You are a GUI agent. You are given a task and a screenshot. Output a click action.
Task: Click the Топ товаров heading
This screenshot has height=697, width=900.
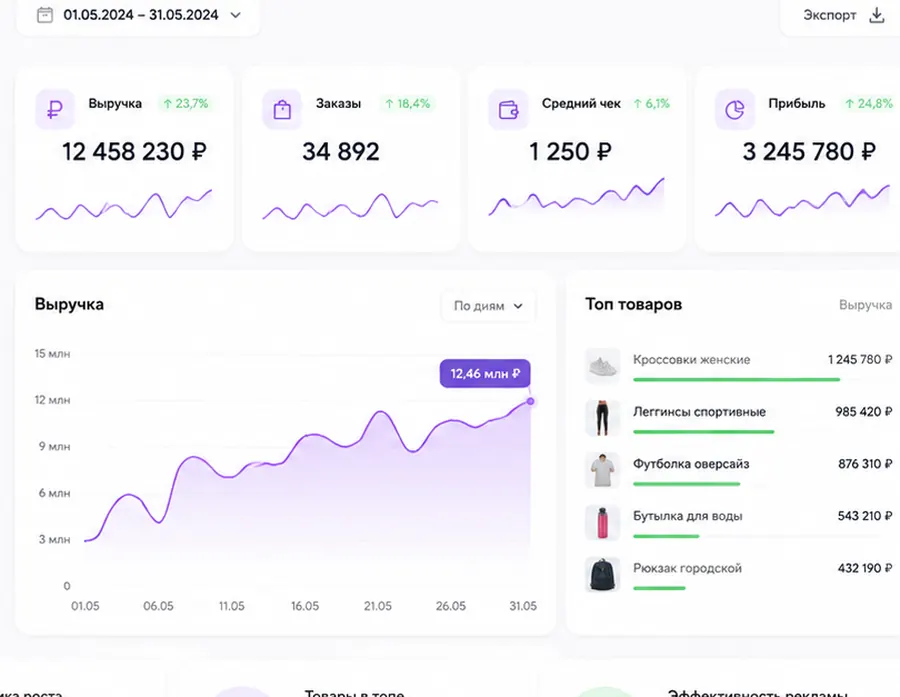[x=634, y=304]
